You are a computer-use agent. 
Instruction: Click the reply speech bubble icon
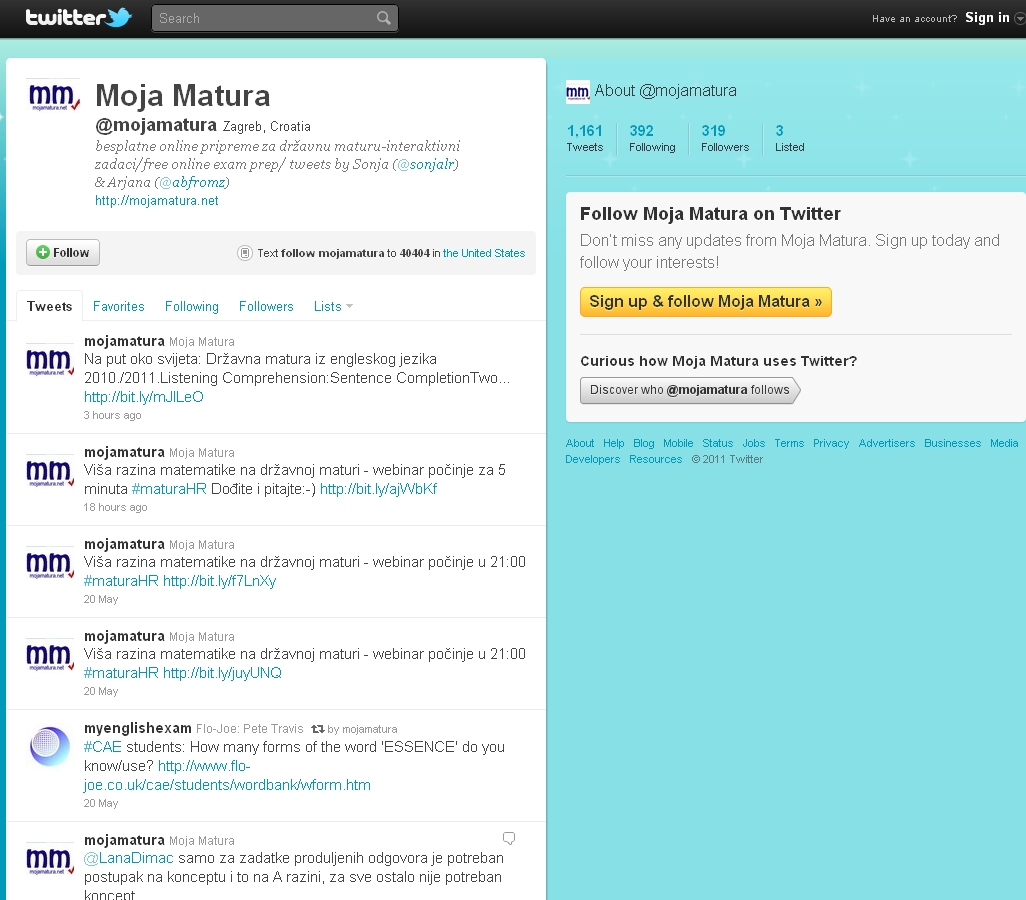click(509, 838)
